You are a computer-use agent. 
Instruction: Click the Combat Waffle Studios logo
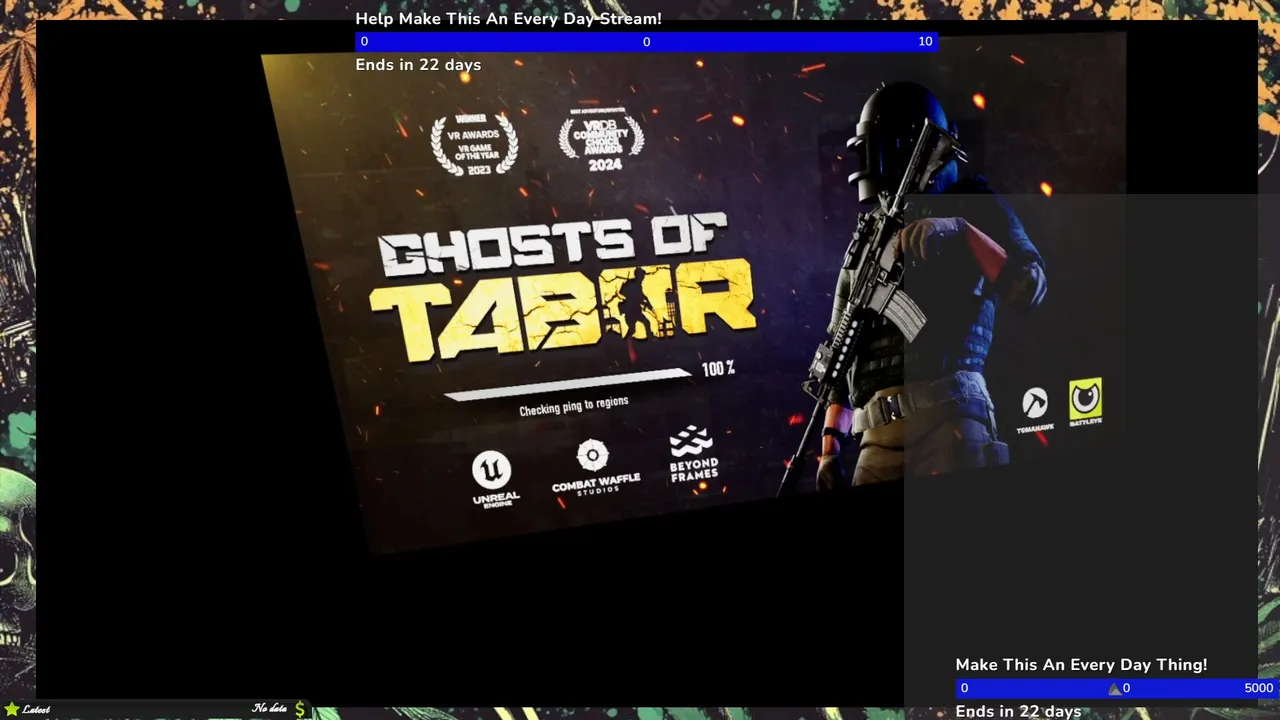tap(595, 468)
